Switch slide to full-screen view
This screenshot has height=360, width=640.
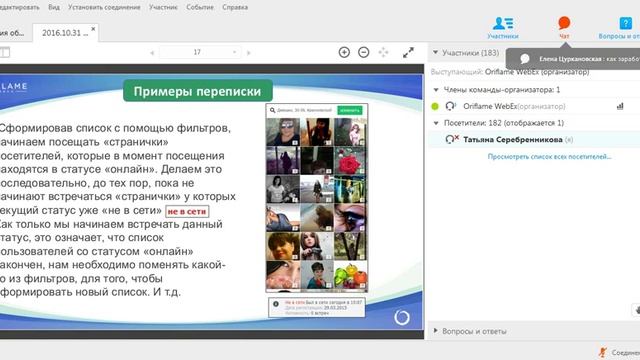(408, 52)
